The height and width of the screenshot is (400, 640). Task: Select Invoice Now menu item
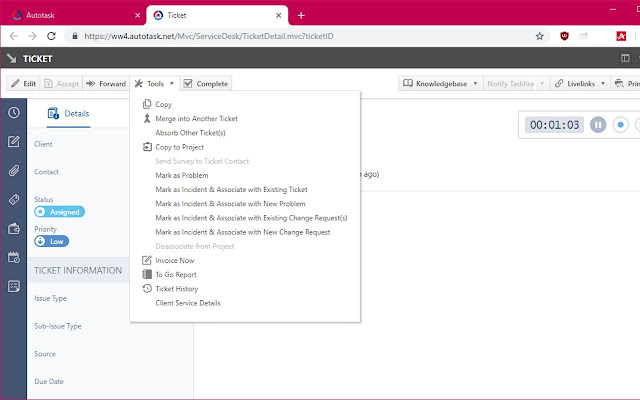click(x=175, y=260)
